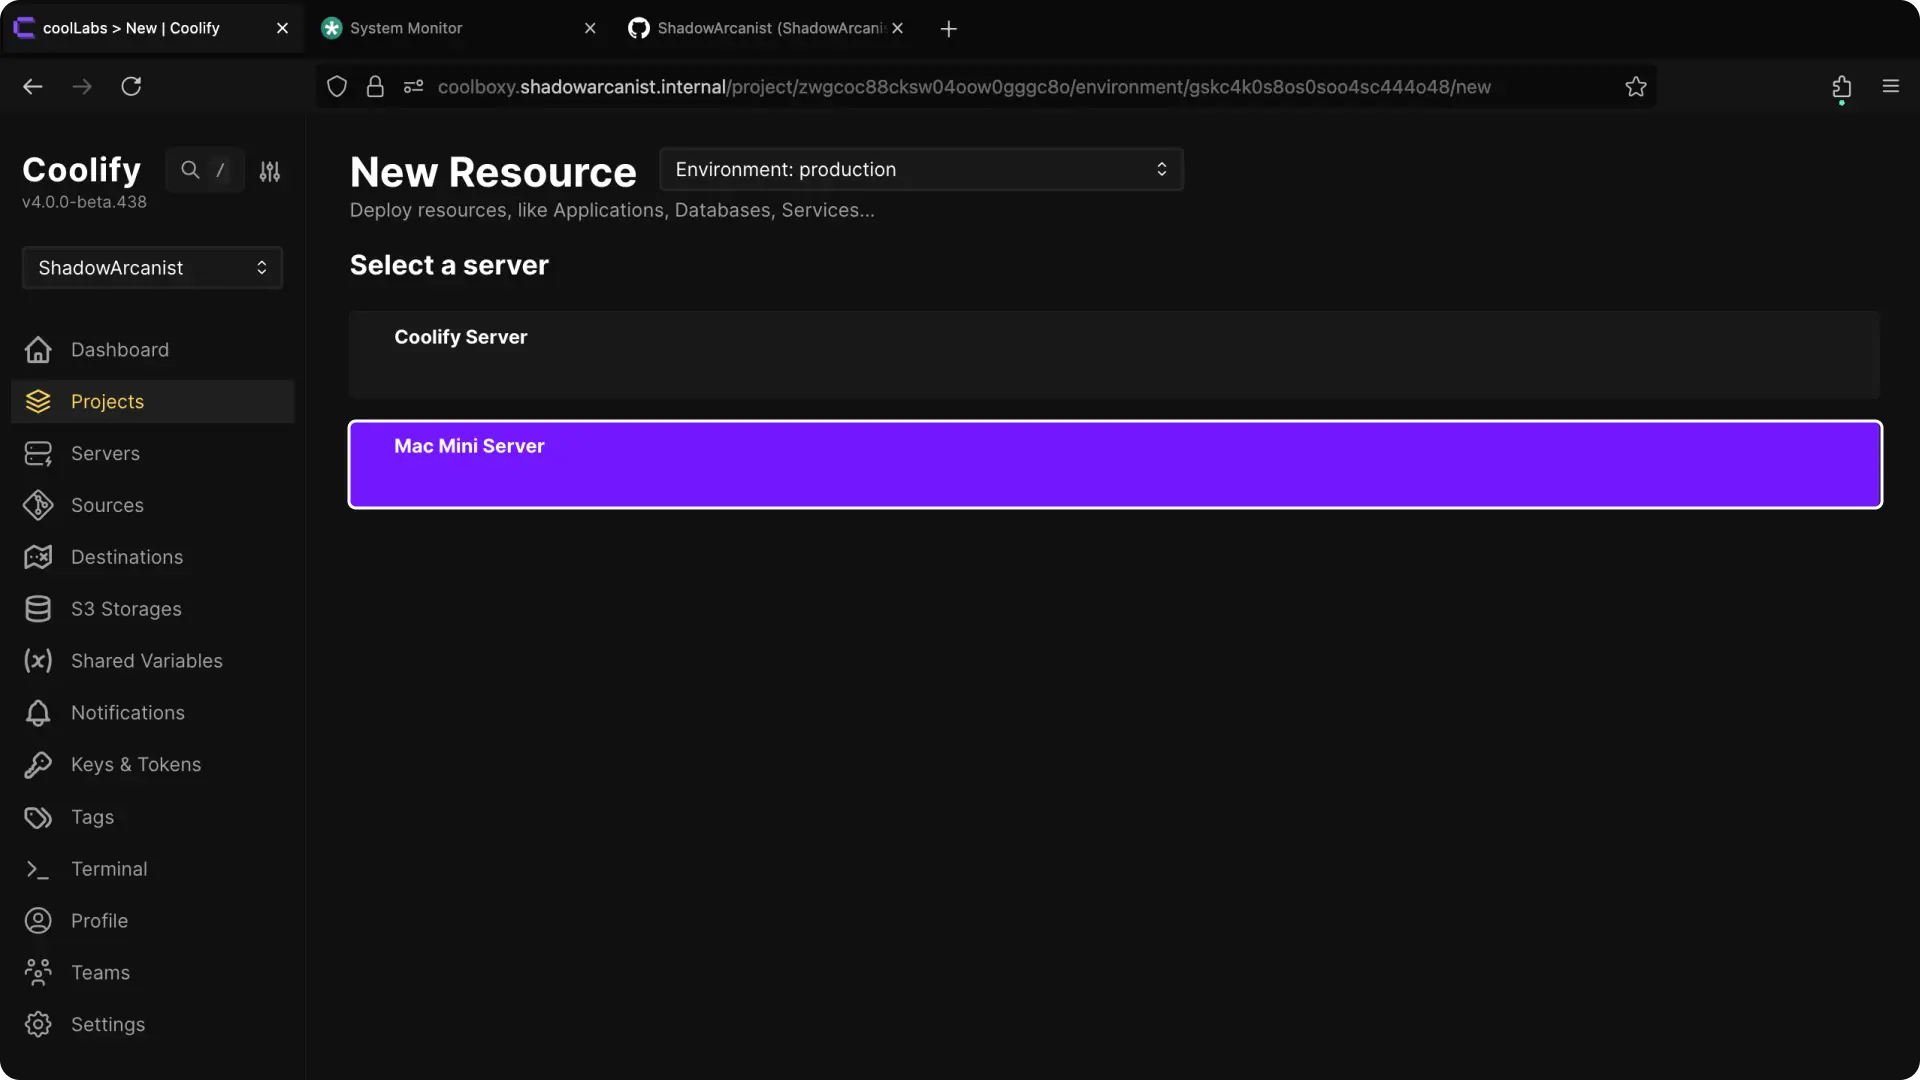
Task: Open the Terminal prompt icon
Action: click(38, 869)
